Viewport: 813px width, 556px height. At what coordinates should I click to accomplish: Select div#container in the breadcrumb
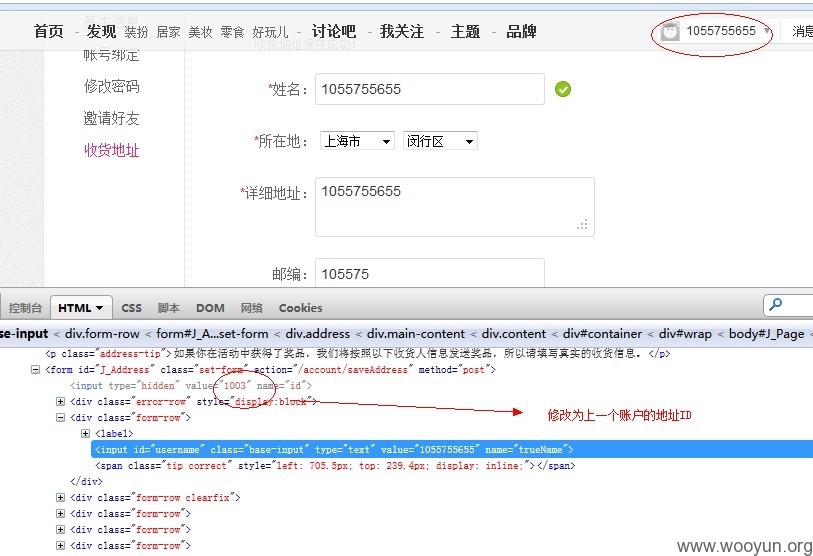coord(602,334)
